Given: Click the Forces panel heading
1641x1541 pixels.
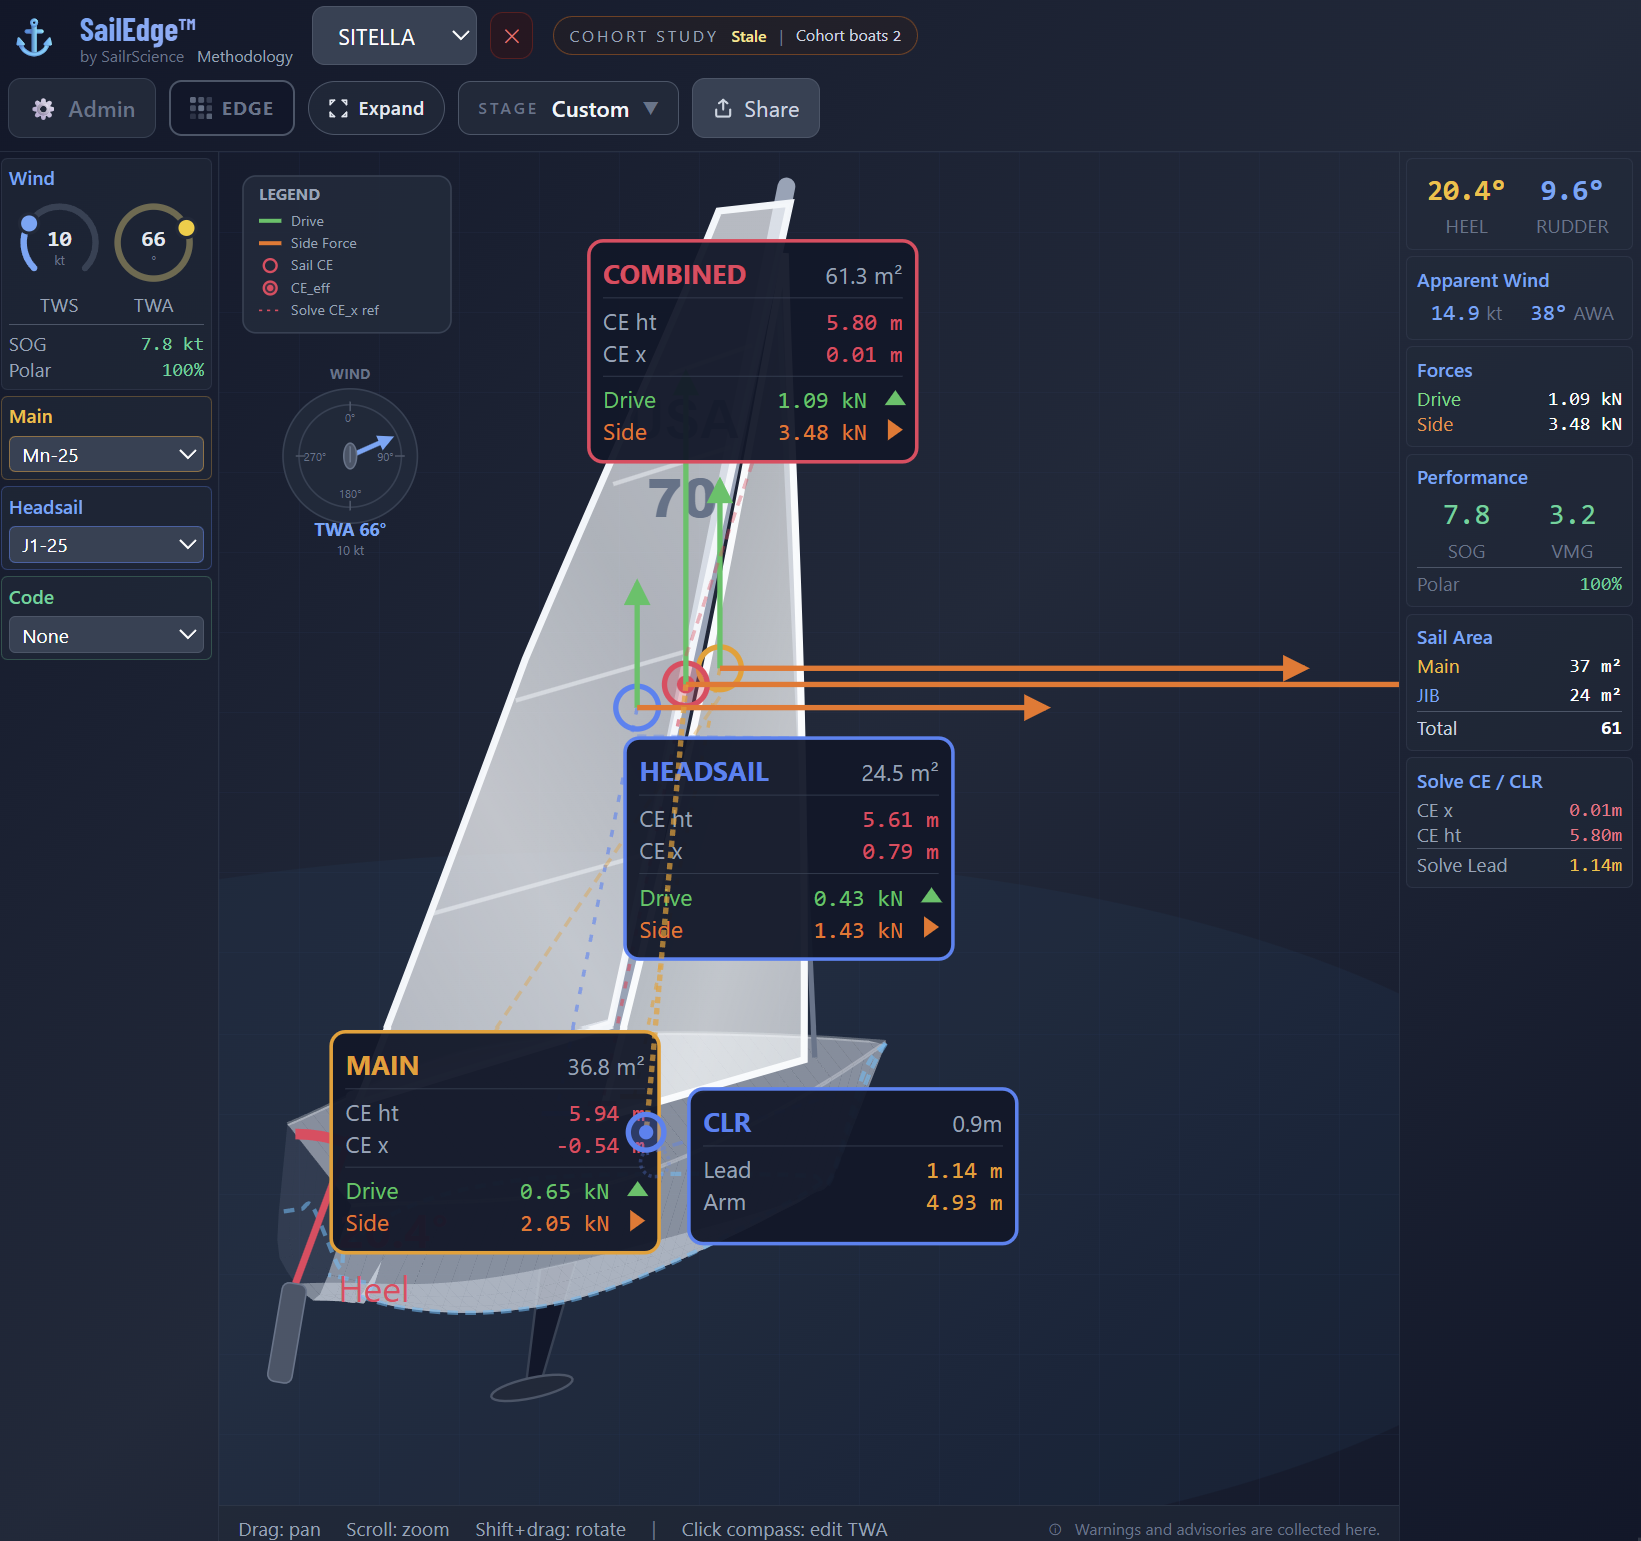Looking at the screenshot, I should pyautogui.click(x=1444, y=370).
